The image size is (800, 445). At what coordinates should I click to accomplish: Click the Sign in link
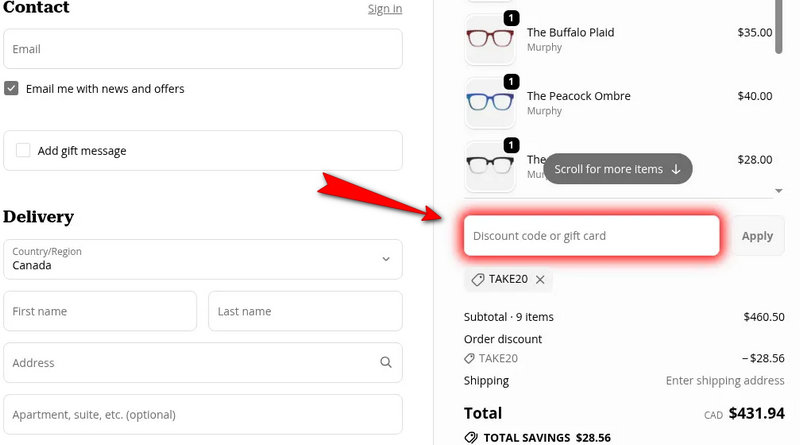pos(385,9)
